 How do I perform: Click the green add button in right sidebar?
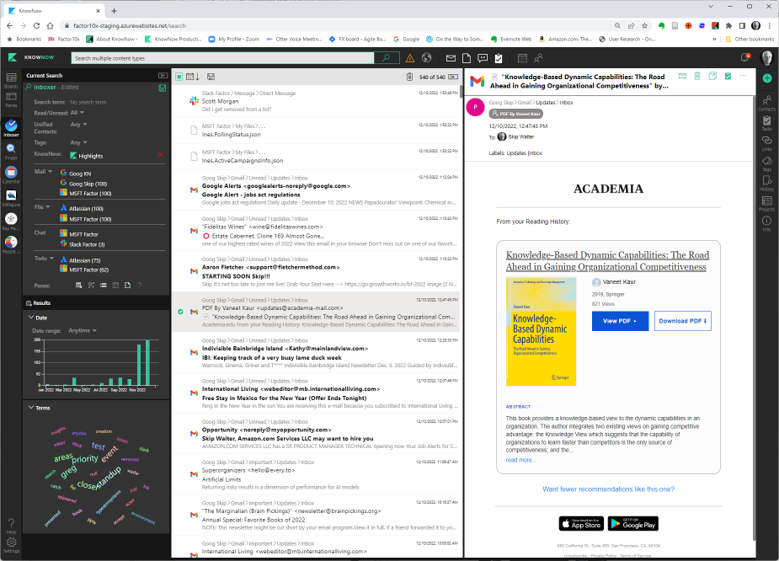click(x=767, y=79)
